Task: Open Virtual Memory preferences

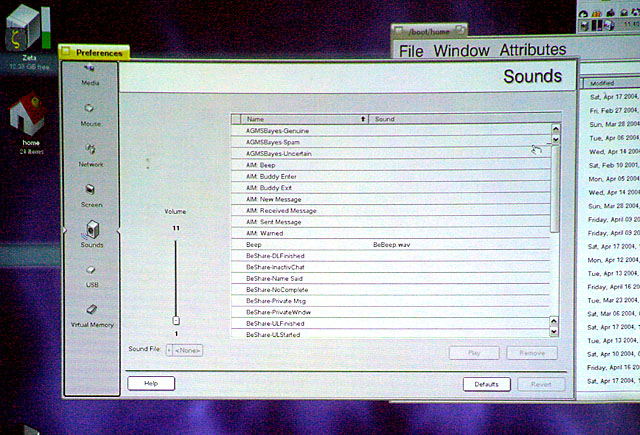Action: pos(91,315)
